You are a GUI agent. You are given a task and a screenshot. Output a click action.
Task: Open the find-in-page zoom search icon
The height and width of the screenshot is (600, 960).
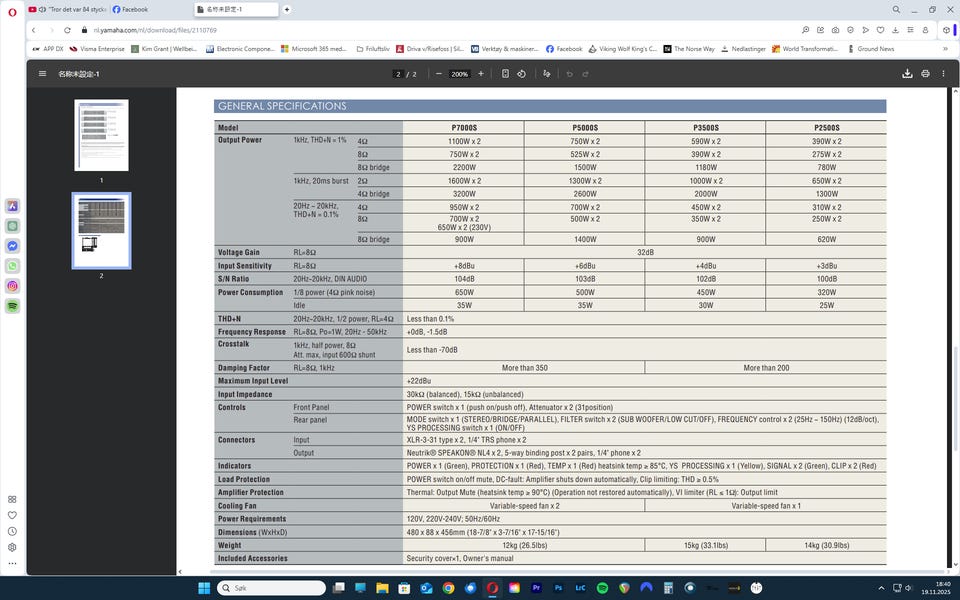tap(806, 30)
